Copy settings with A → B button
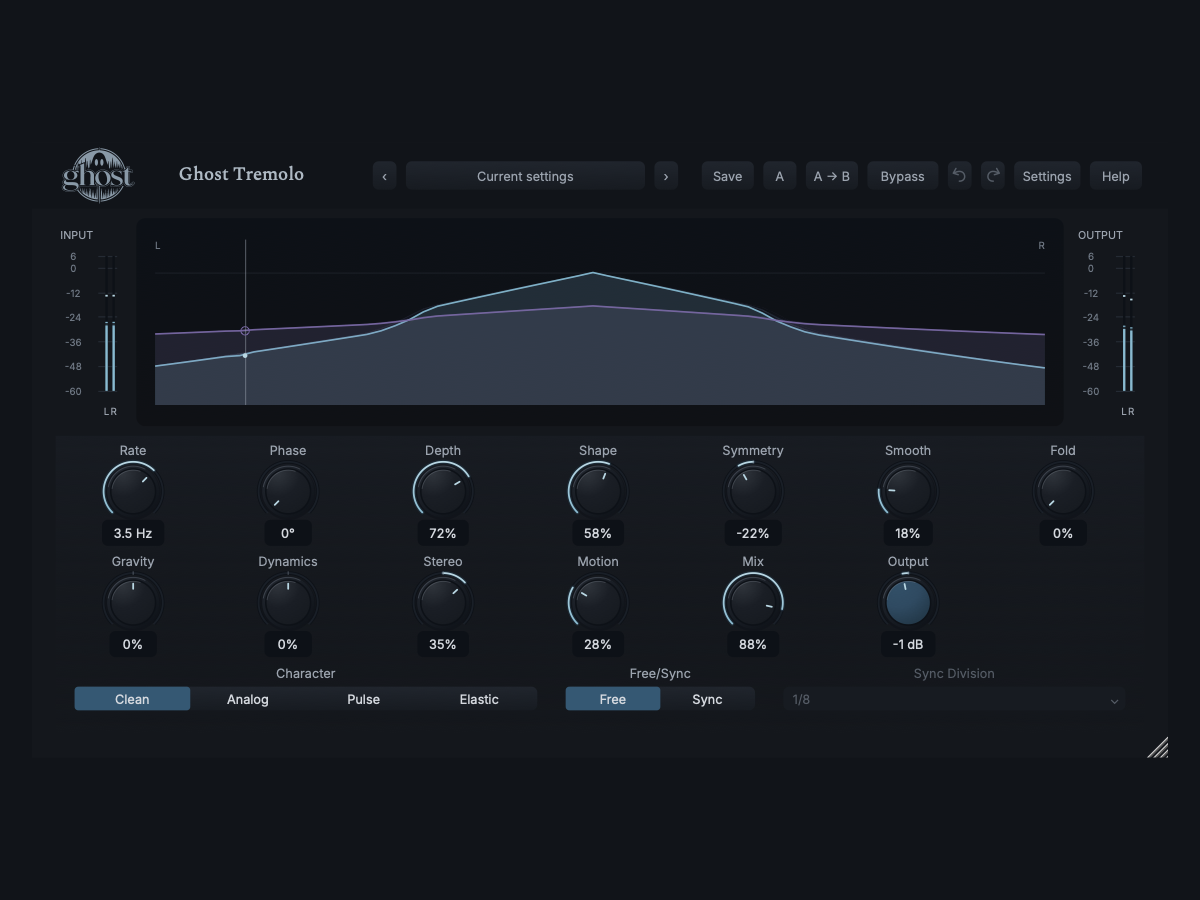This screenshot has height=900, width=1200. [832, 176]
